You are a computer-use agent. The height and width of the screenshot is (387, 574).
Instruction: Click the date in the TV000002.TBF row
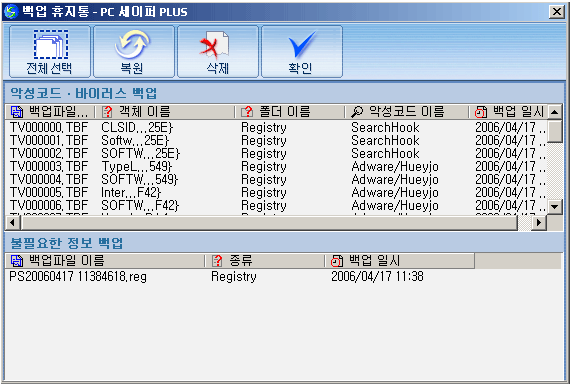click(x=510, y=153)
